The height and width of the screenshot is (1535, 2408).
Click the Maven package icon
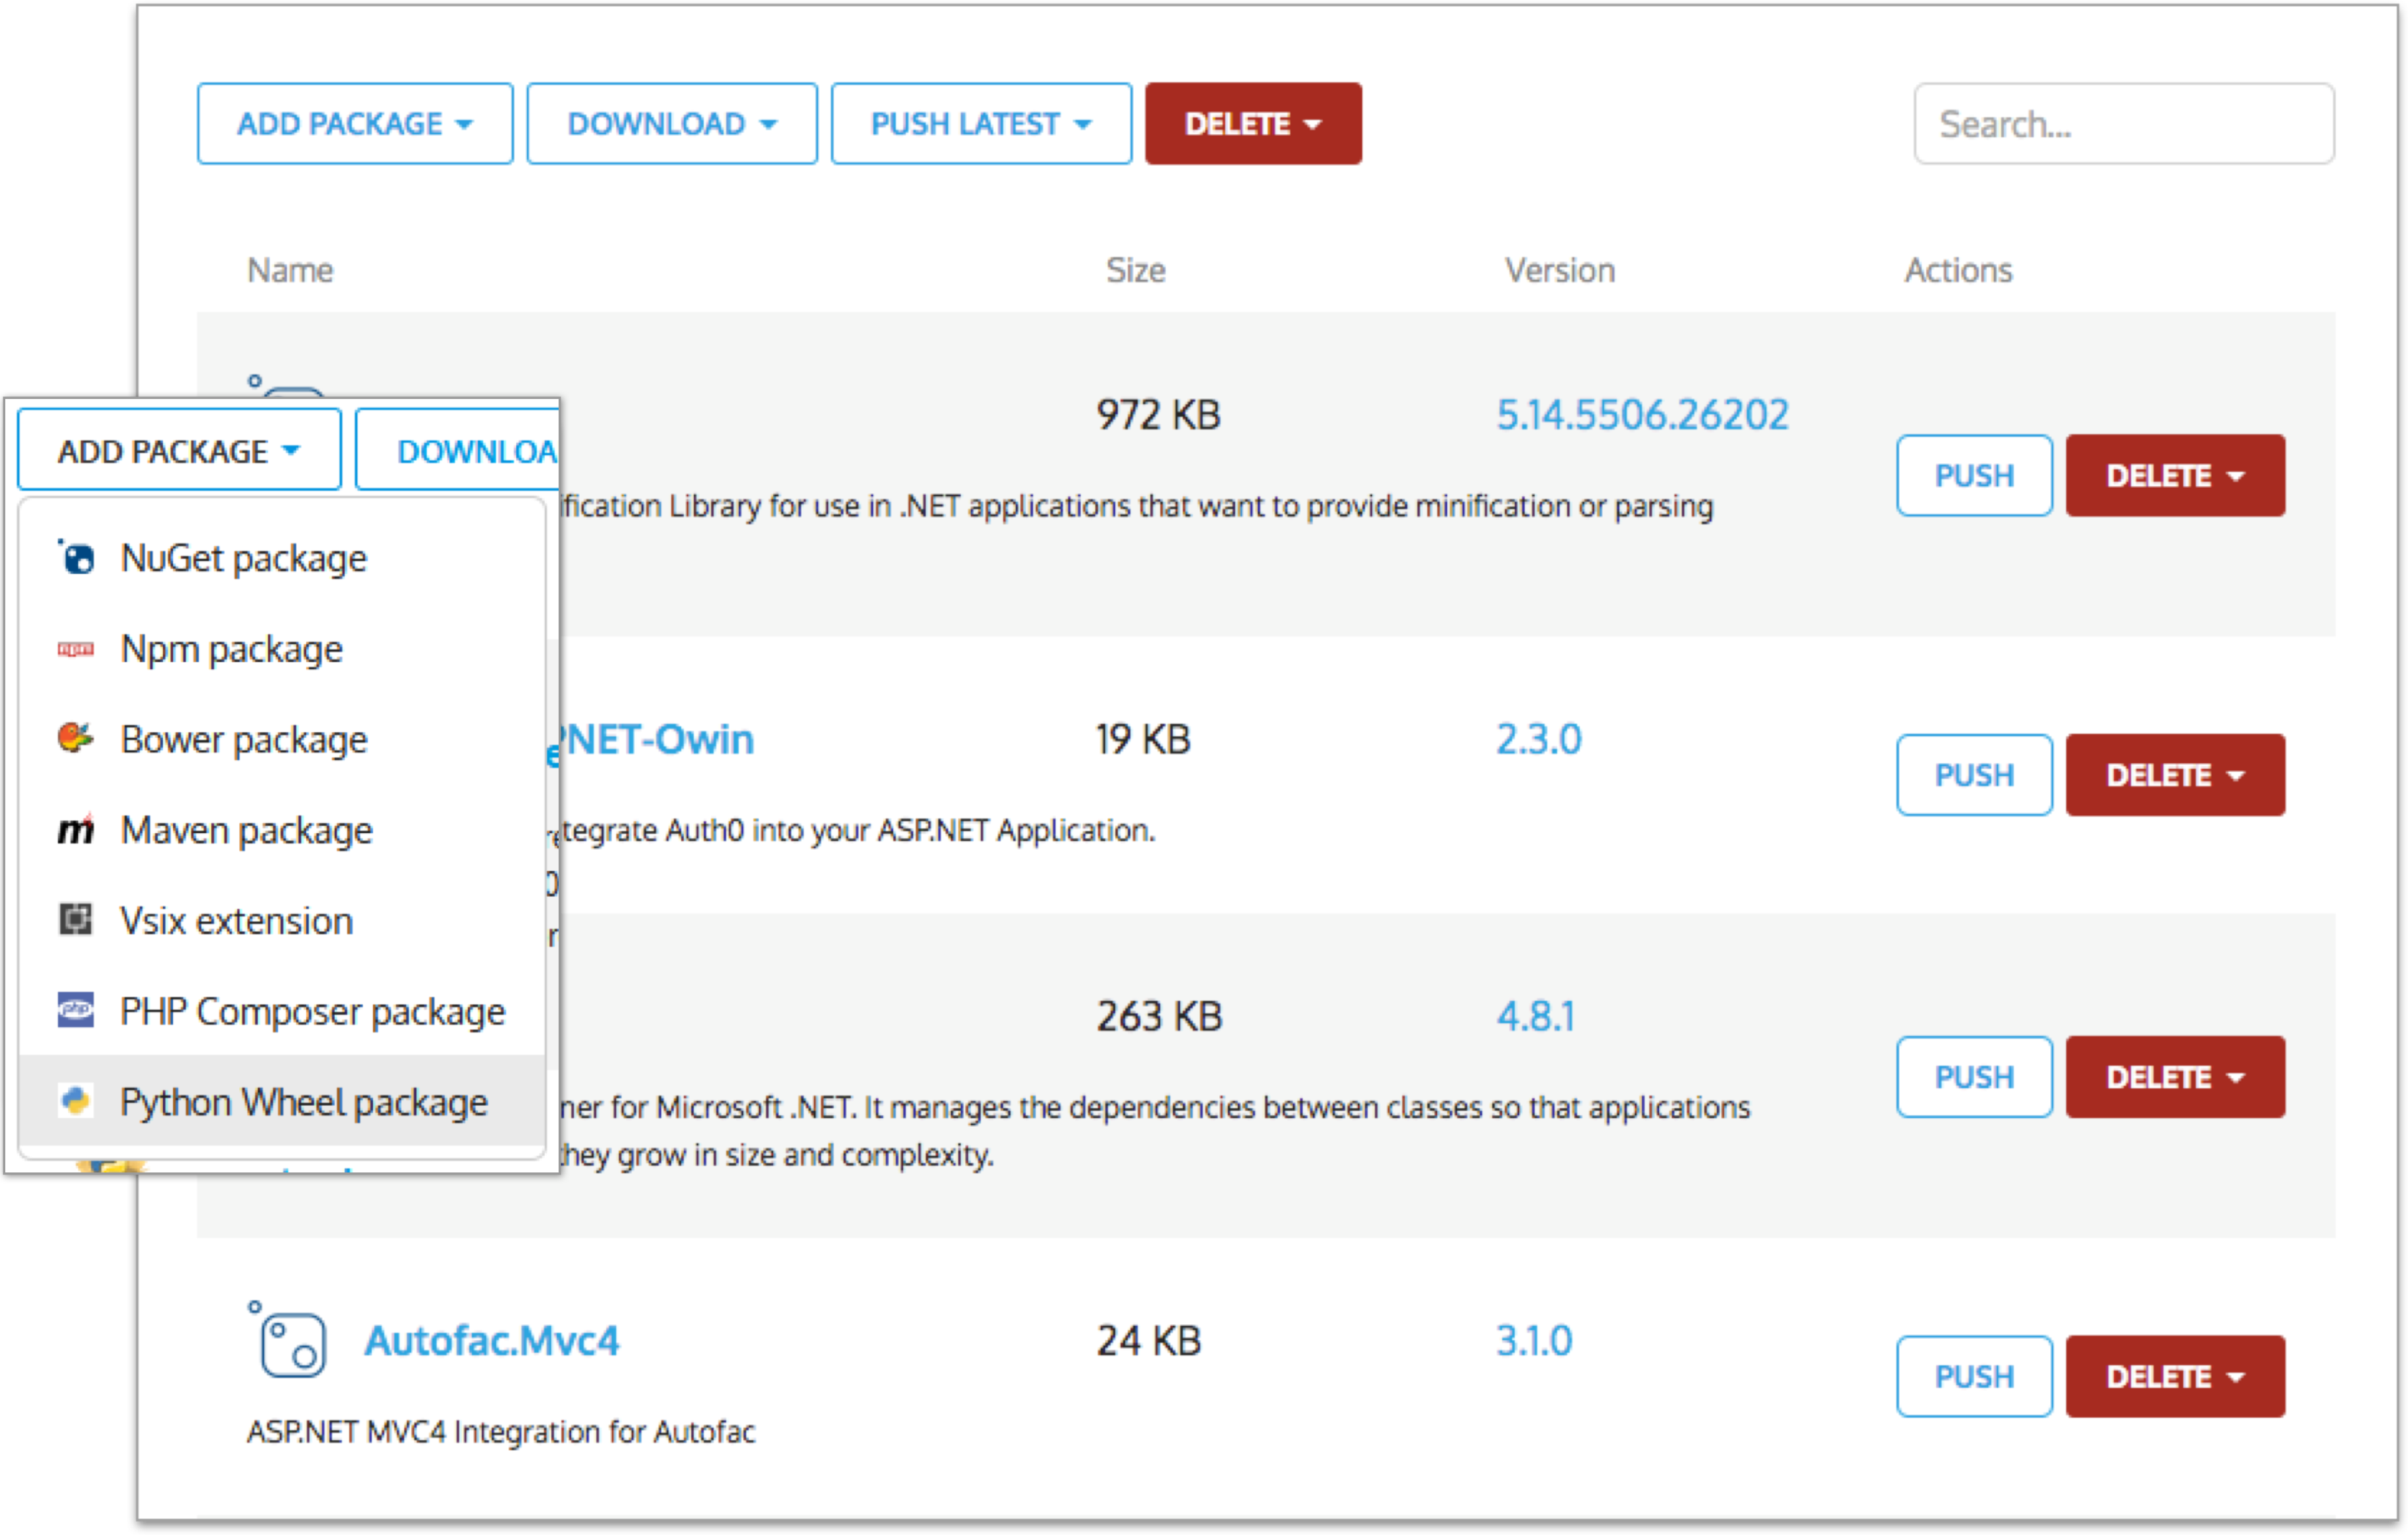76,829
